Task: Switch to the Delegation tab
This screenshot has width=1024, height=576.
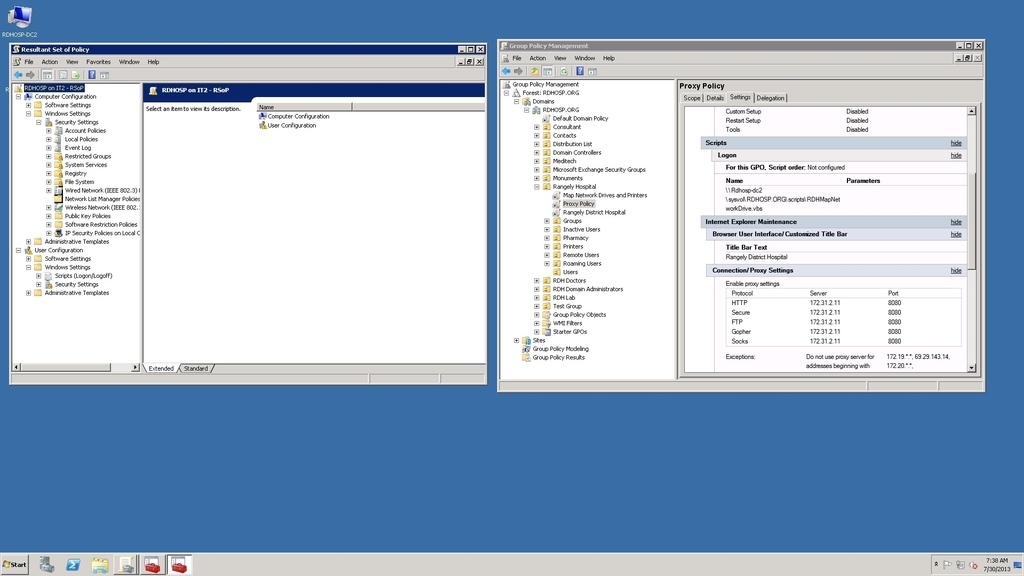Action: (x=769, y=97)
